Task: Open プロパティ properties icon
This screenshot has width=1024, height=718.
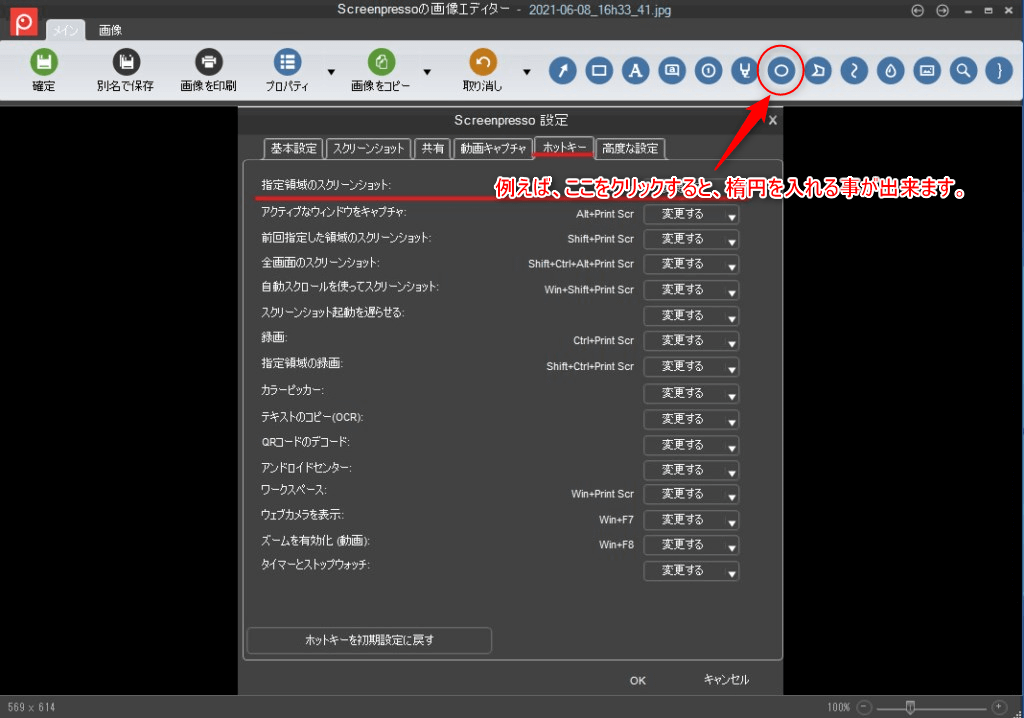Action: point(287,62)
